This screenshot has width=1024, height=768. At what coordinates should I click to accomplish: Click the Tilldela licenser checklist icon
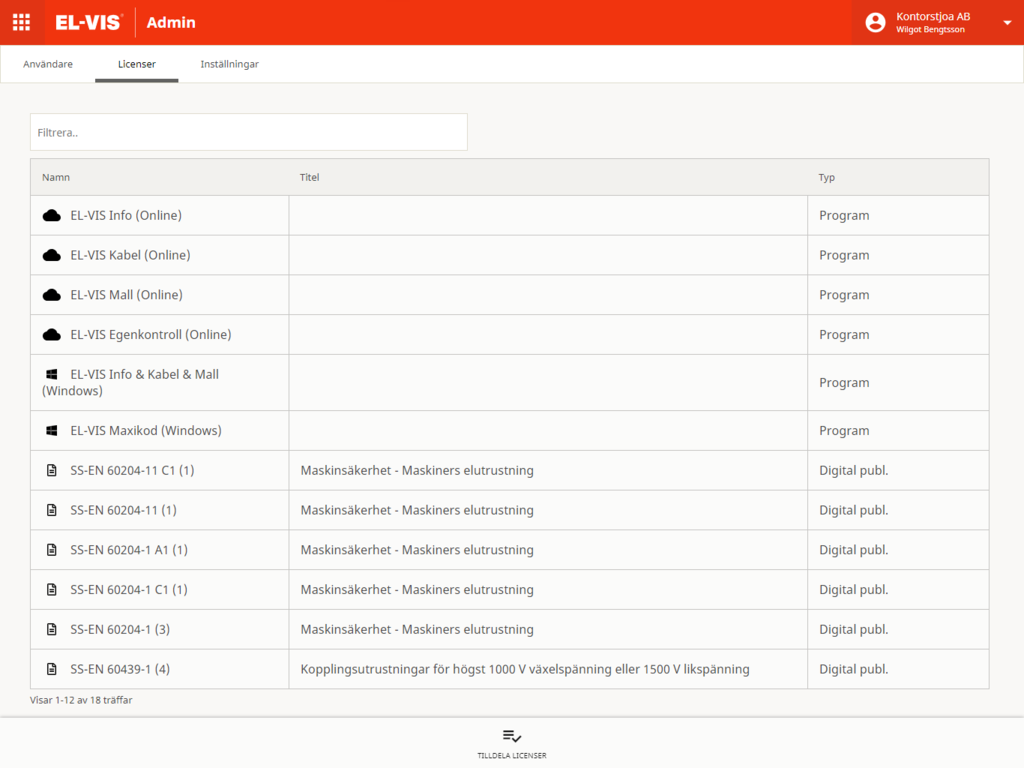[512, 736]
